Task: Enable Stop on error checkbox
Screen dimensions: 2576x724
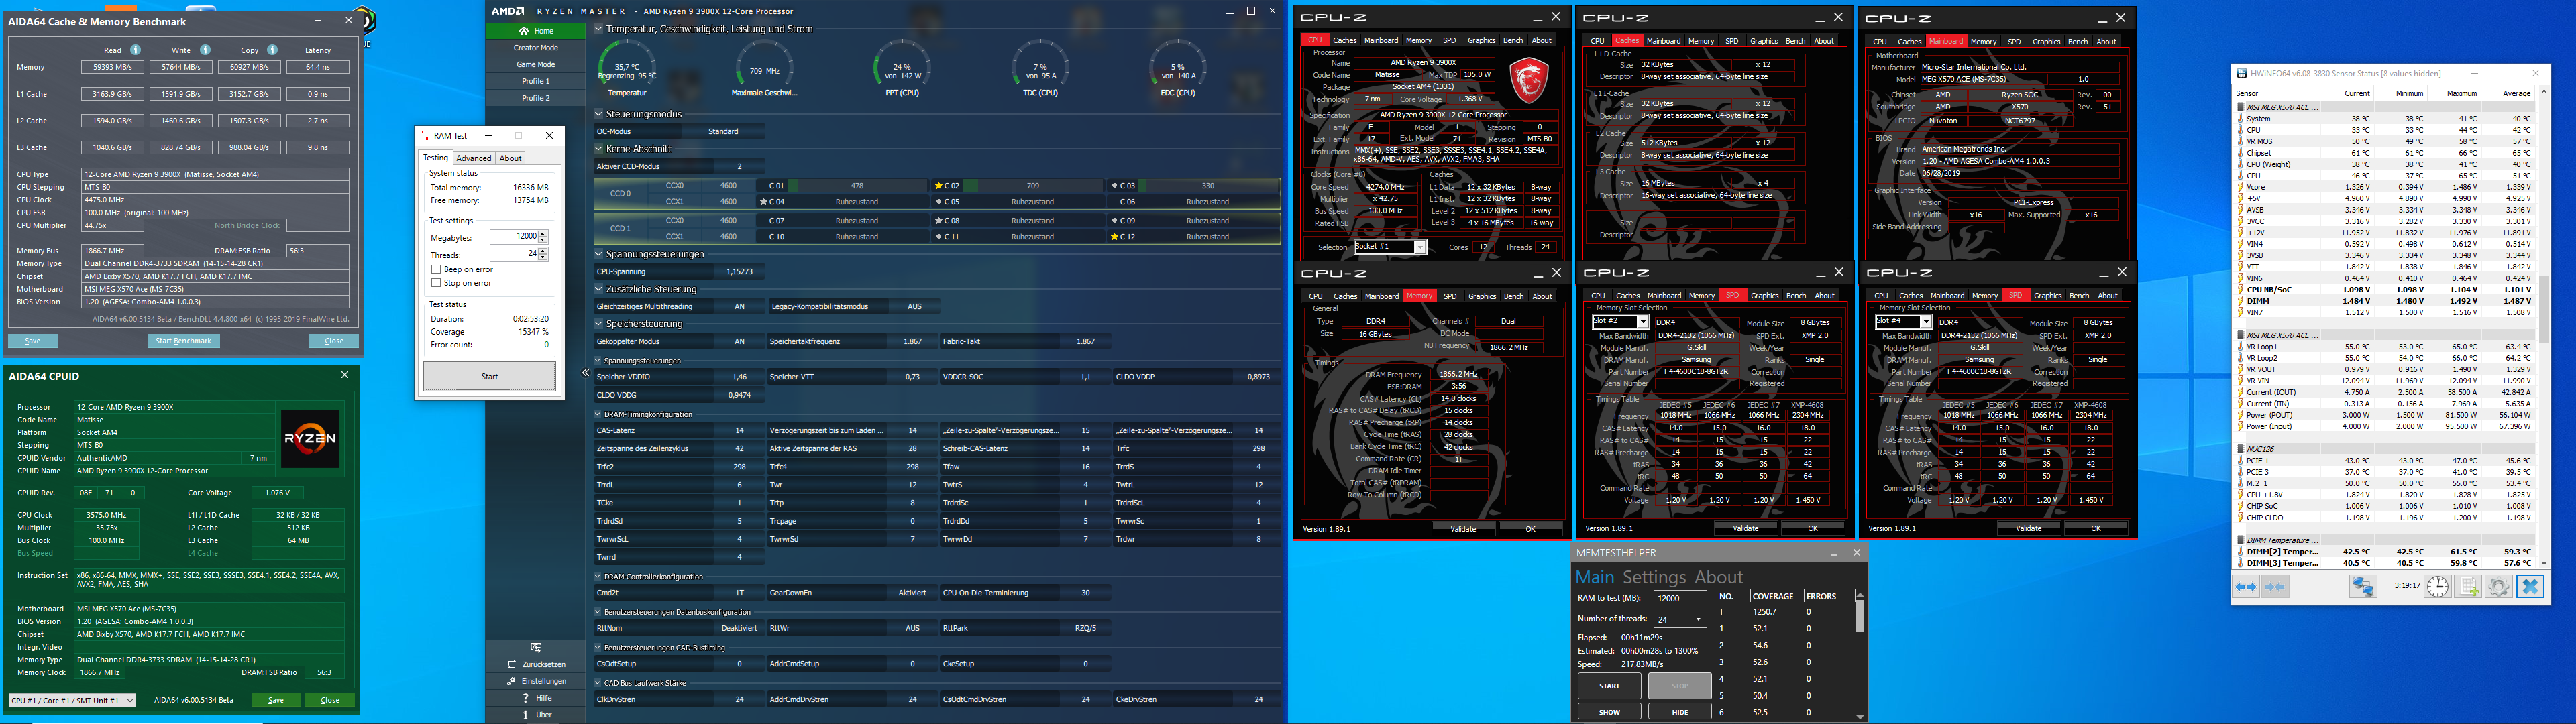Action: (x=436, y=283)
